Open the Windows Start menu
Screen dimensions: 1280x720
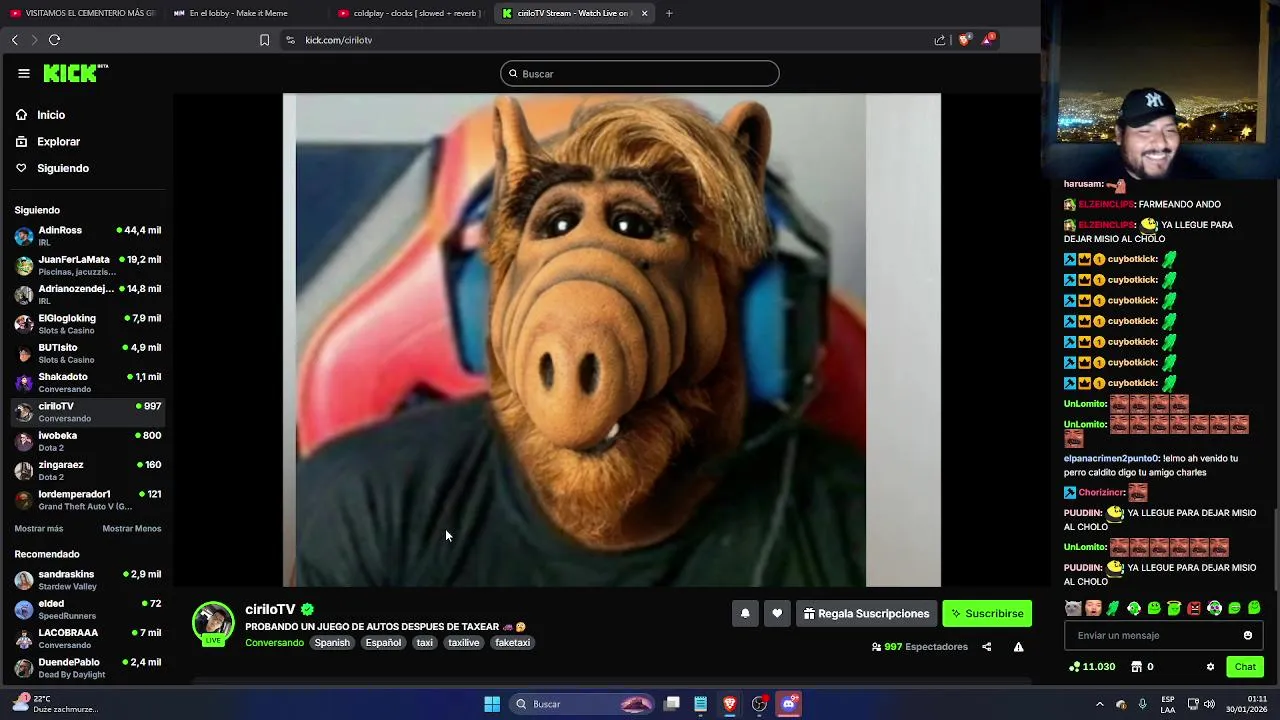pyautogui.click(x=492, y=704)
